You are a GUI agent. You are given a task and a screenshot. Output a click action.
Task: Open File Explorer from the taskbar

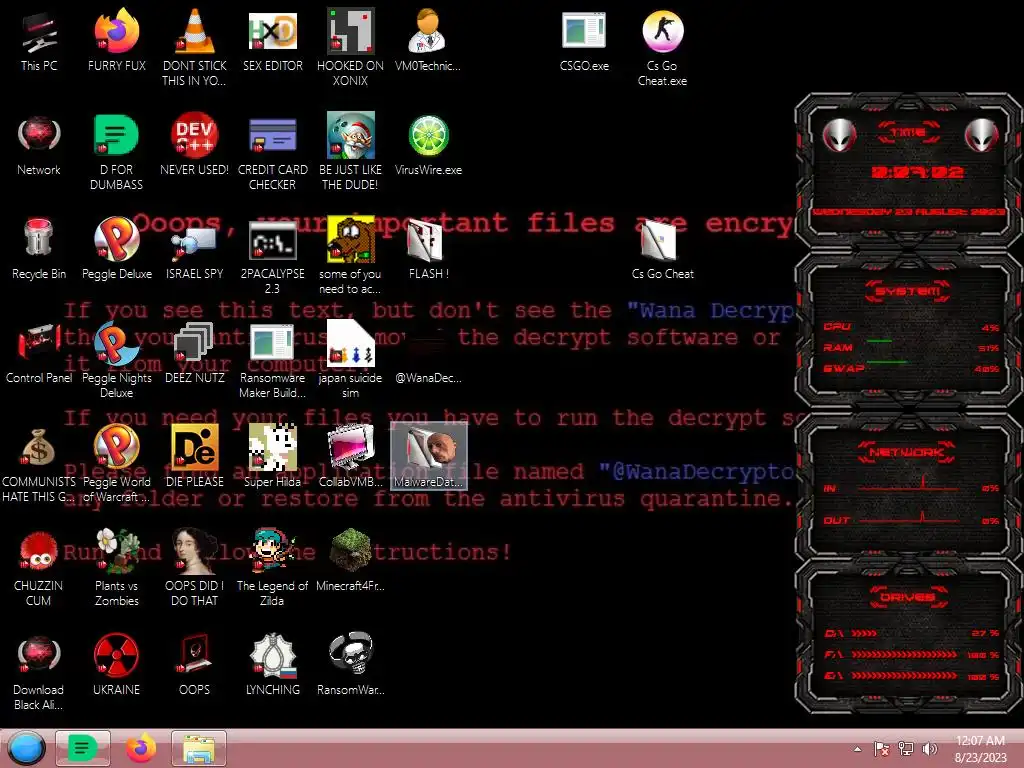[x=199, y=748]
